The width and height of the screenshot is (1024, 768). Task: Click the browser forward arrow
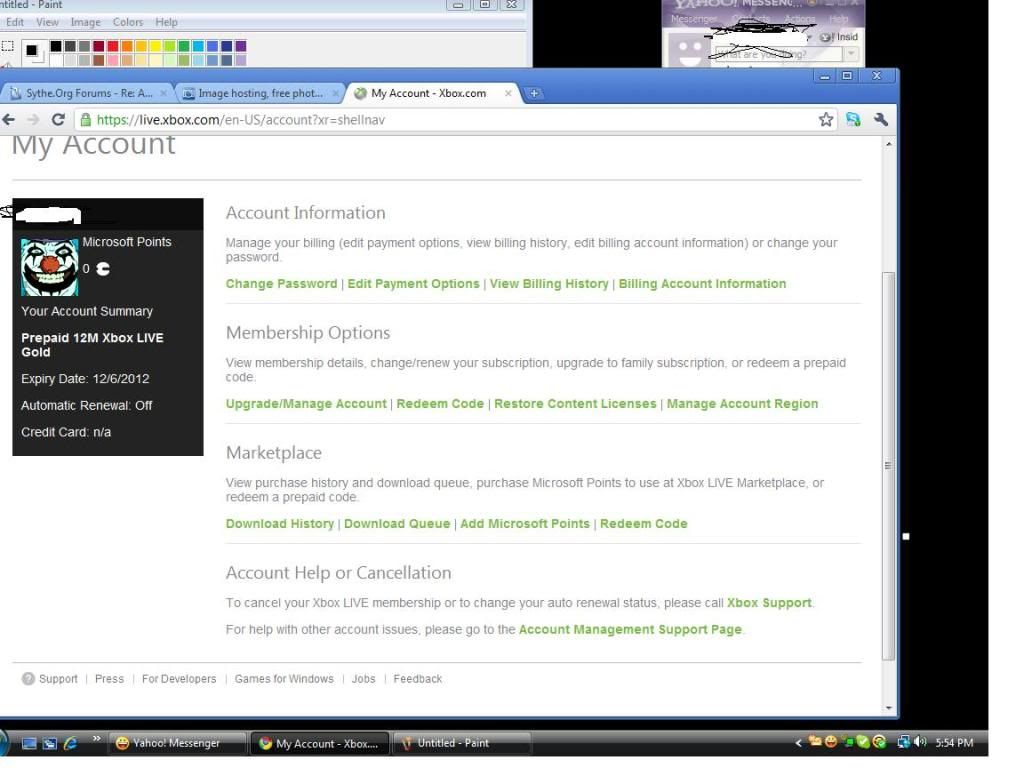tap(33, 120)
